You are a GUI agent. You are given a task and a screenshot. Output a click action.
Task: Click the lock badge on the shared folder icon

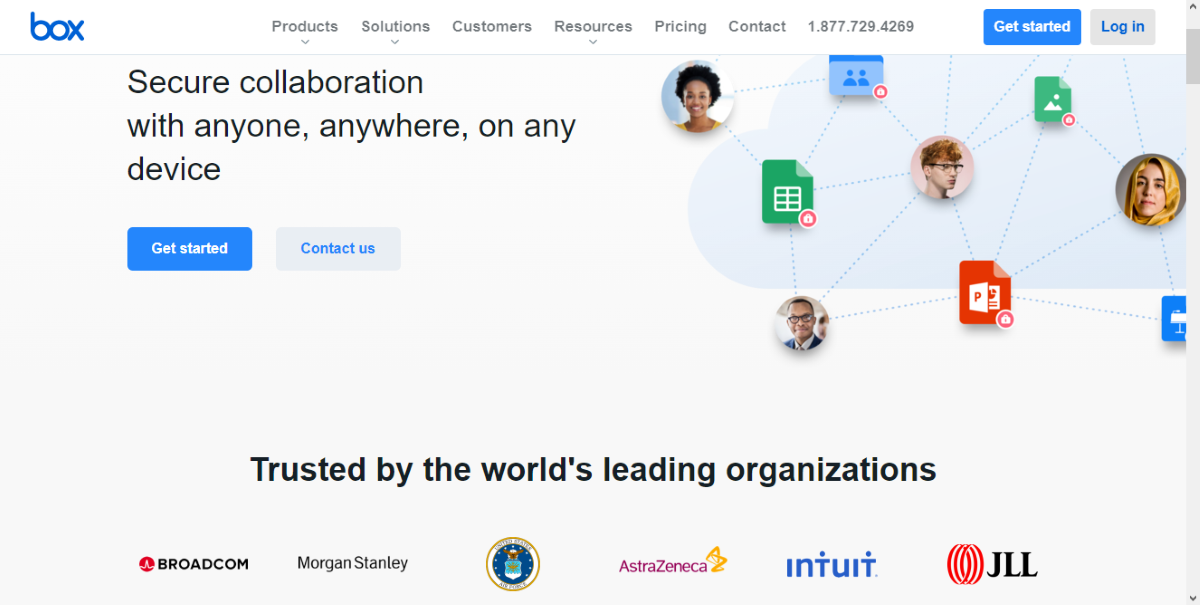881,91
